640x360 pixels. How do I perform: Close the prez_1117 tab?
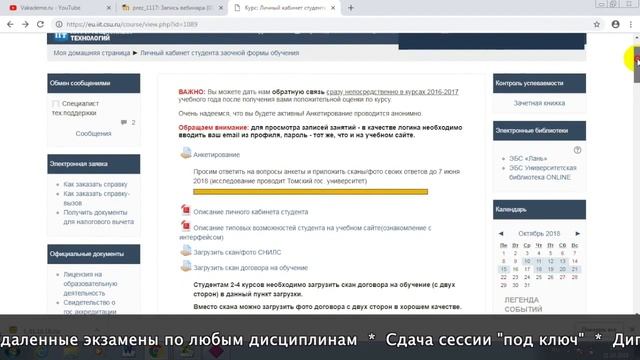221,8
